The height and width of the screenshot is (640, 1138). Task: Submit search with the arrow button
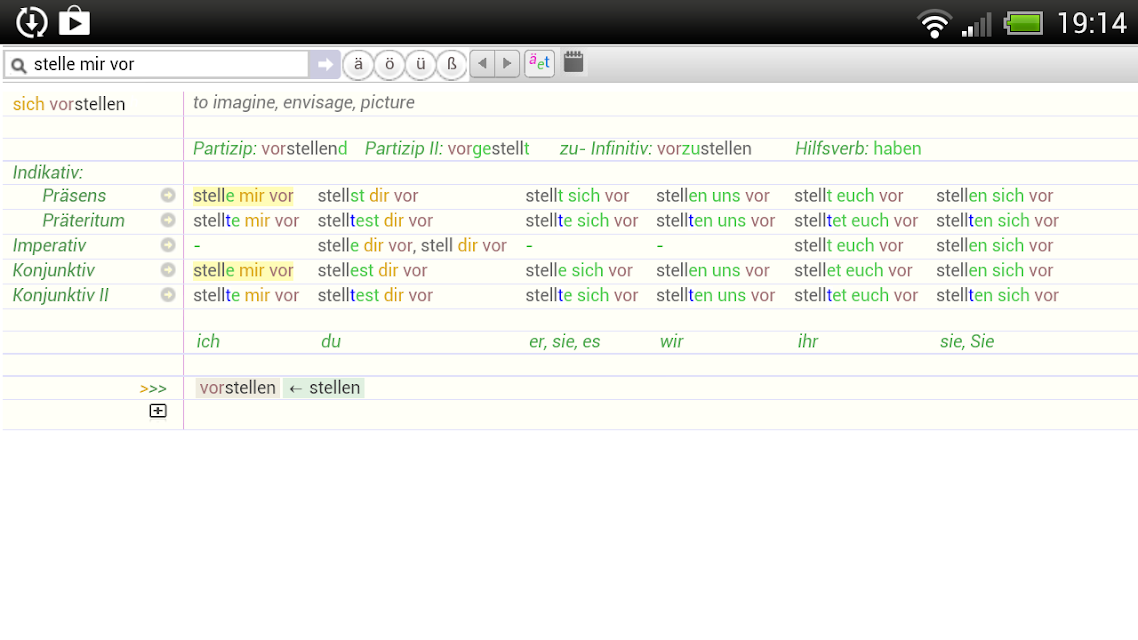coord(325,65)
